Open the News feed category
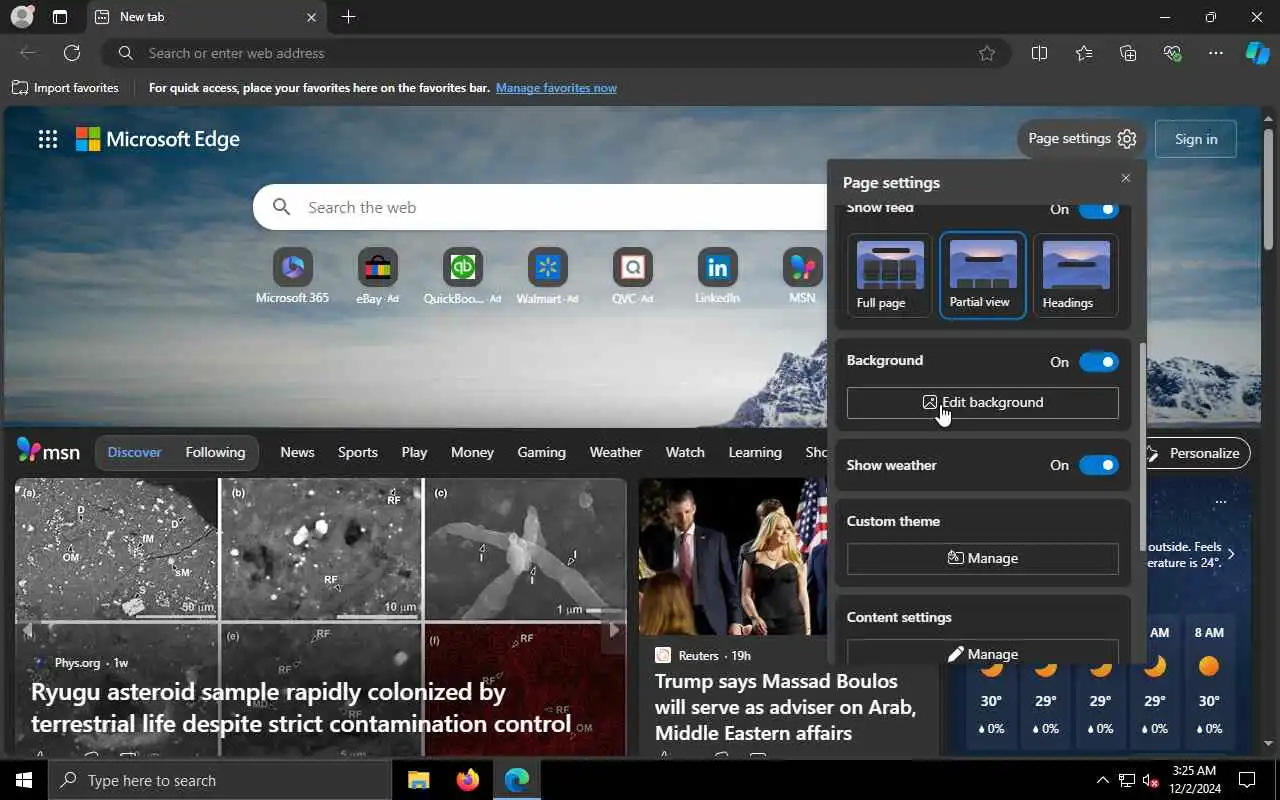1280x800 pixels. click(297, 452)
